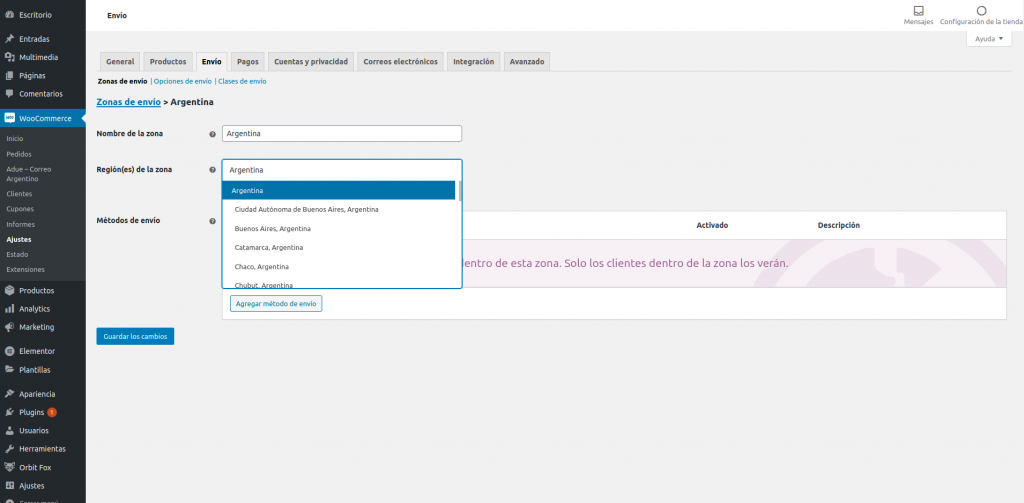This screenshot has width=1024, height=503.
Task: Open the Mensajes inbox icon
Action: point(918,10)
